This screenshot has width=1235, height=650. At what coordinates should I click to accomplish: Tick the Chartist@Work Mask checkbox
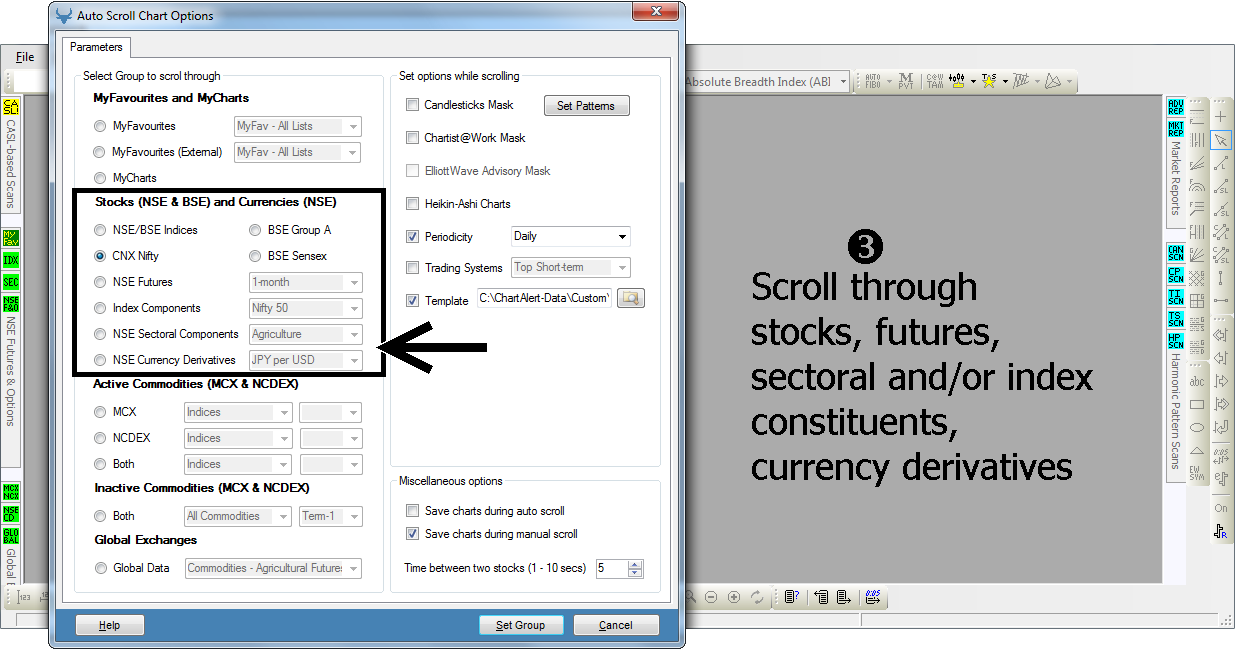[413, 138]
